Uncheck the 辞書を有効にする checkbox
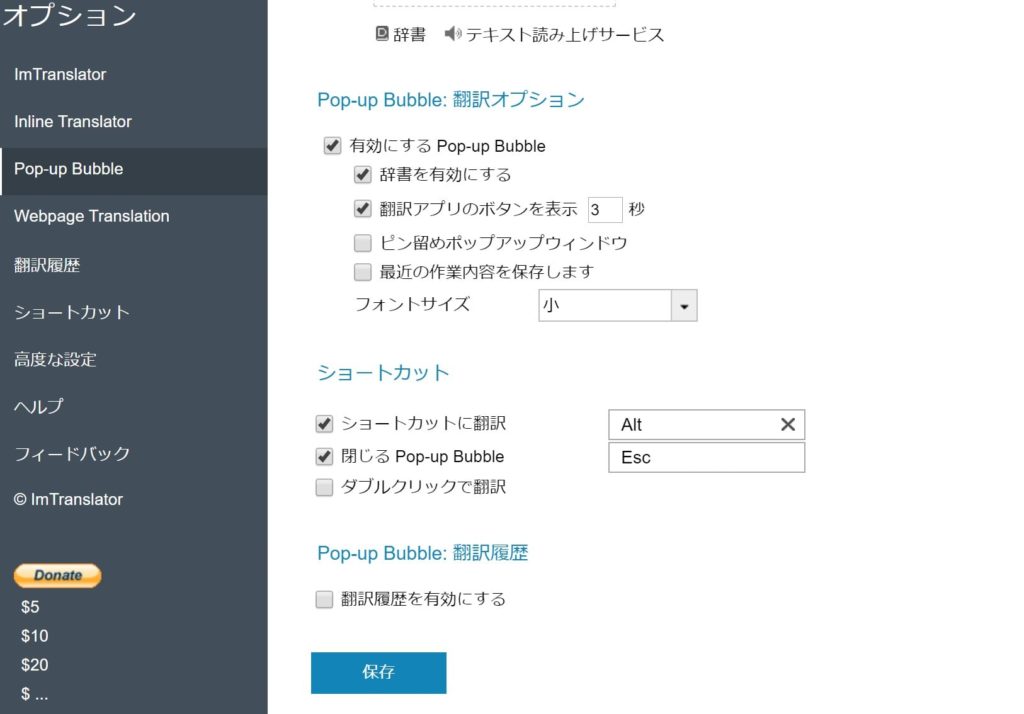 tap(363, 175)
